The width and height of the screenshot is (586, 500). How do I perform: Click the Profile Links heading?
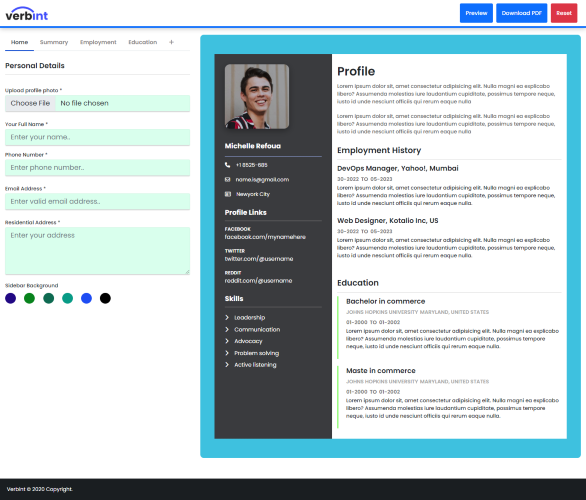click(246, 212)
